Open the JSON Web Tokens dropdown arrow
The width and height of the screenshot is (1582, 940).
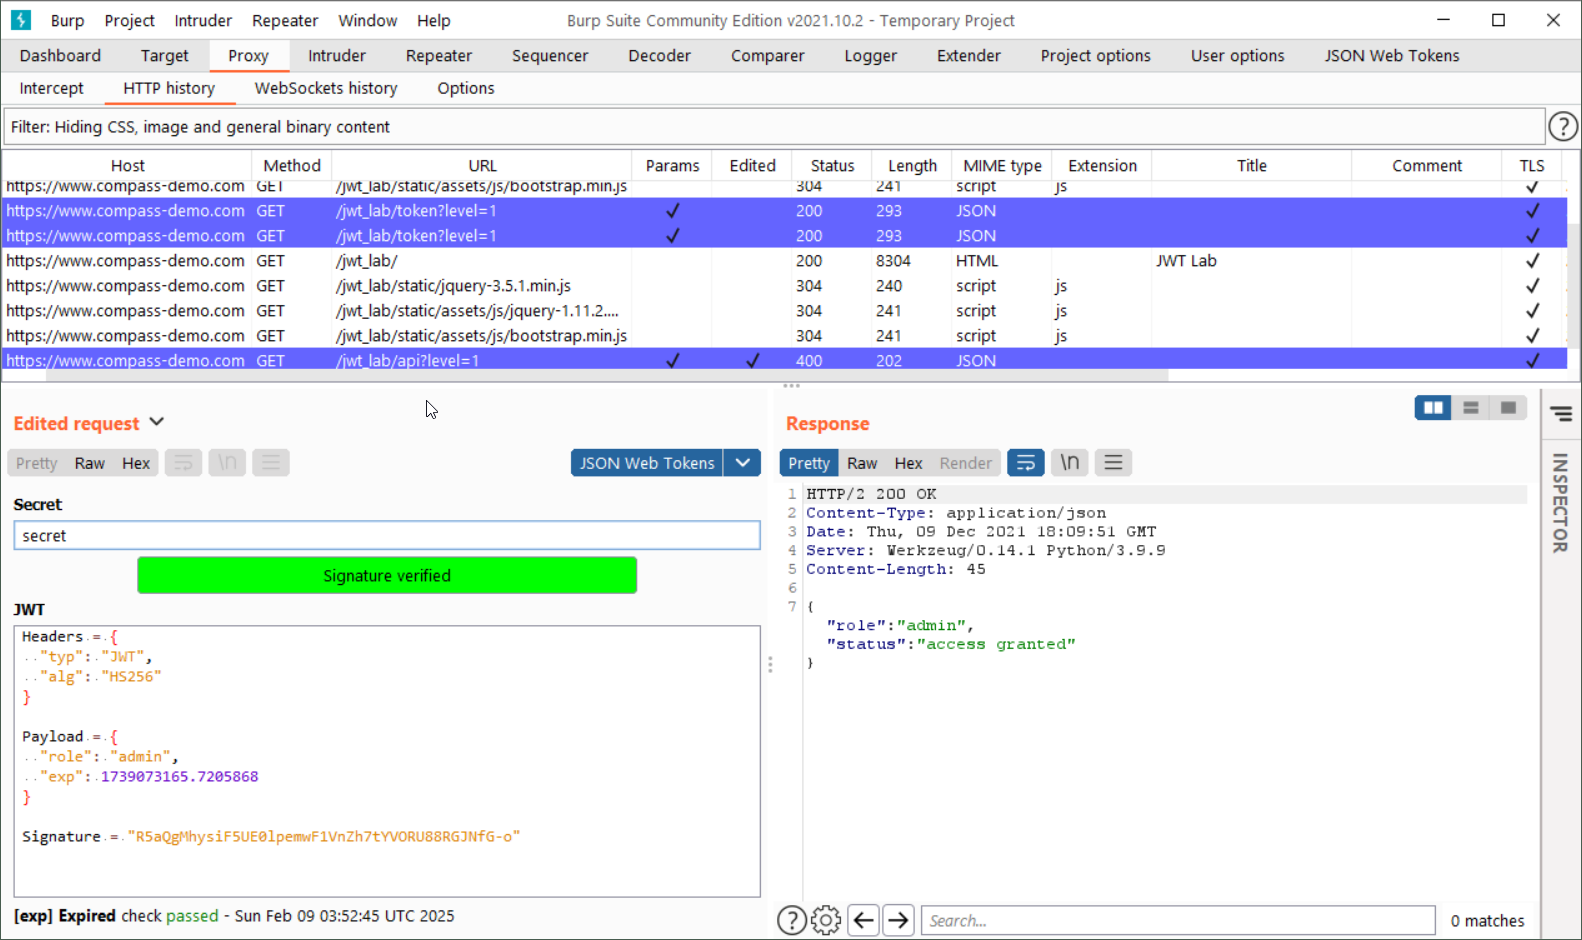coord(742,463)
